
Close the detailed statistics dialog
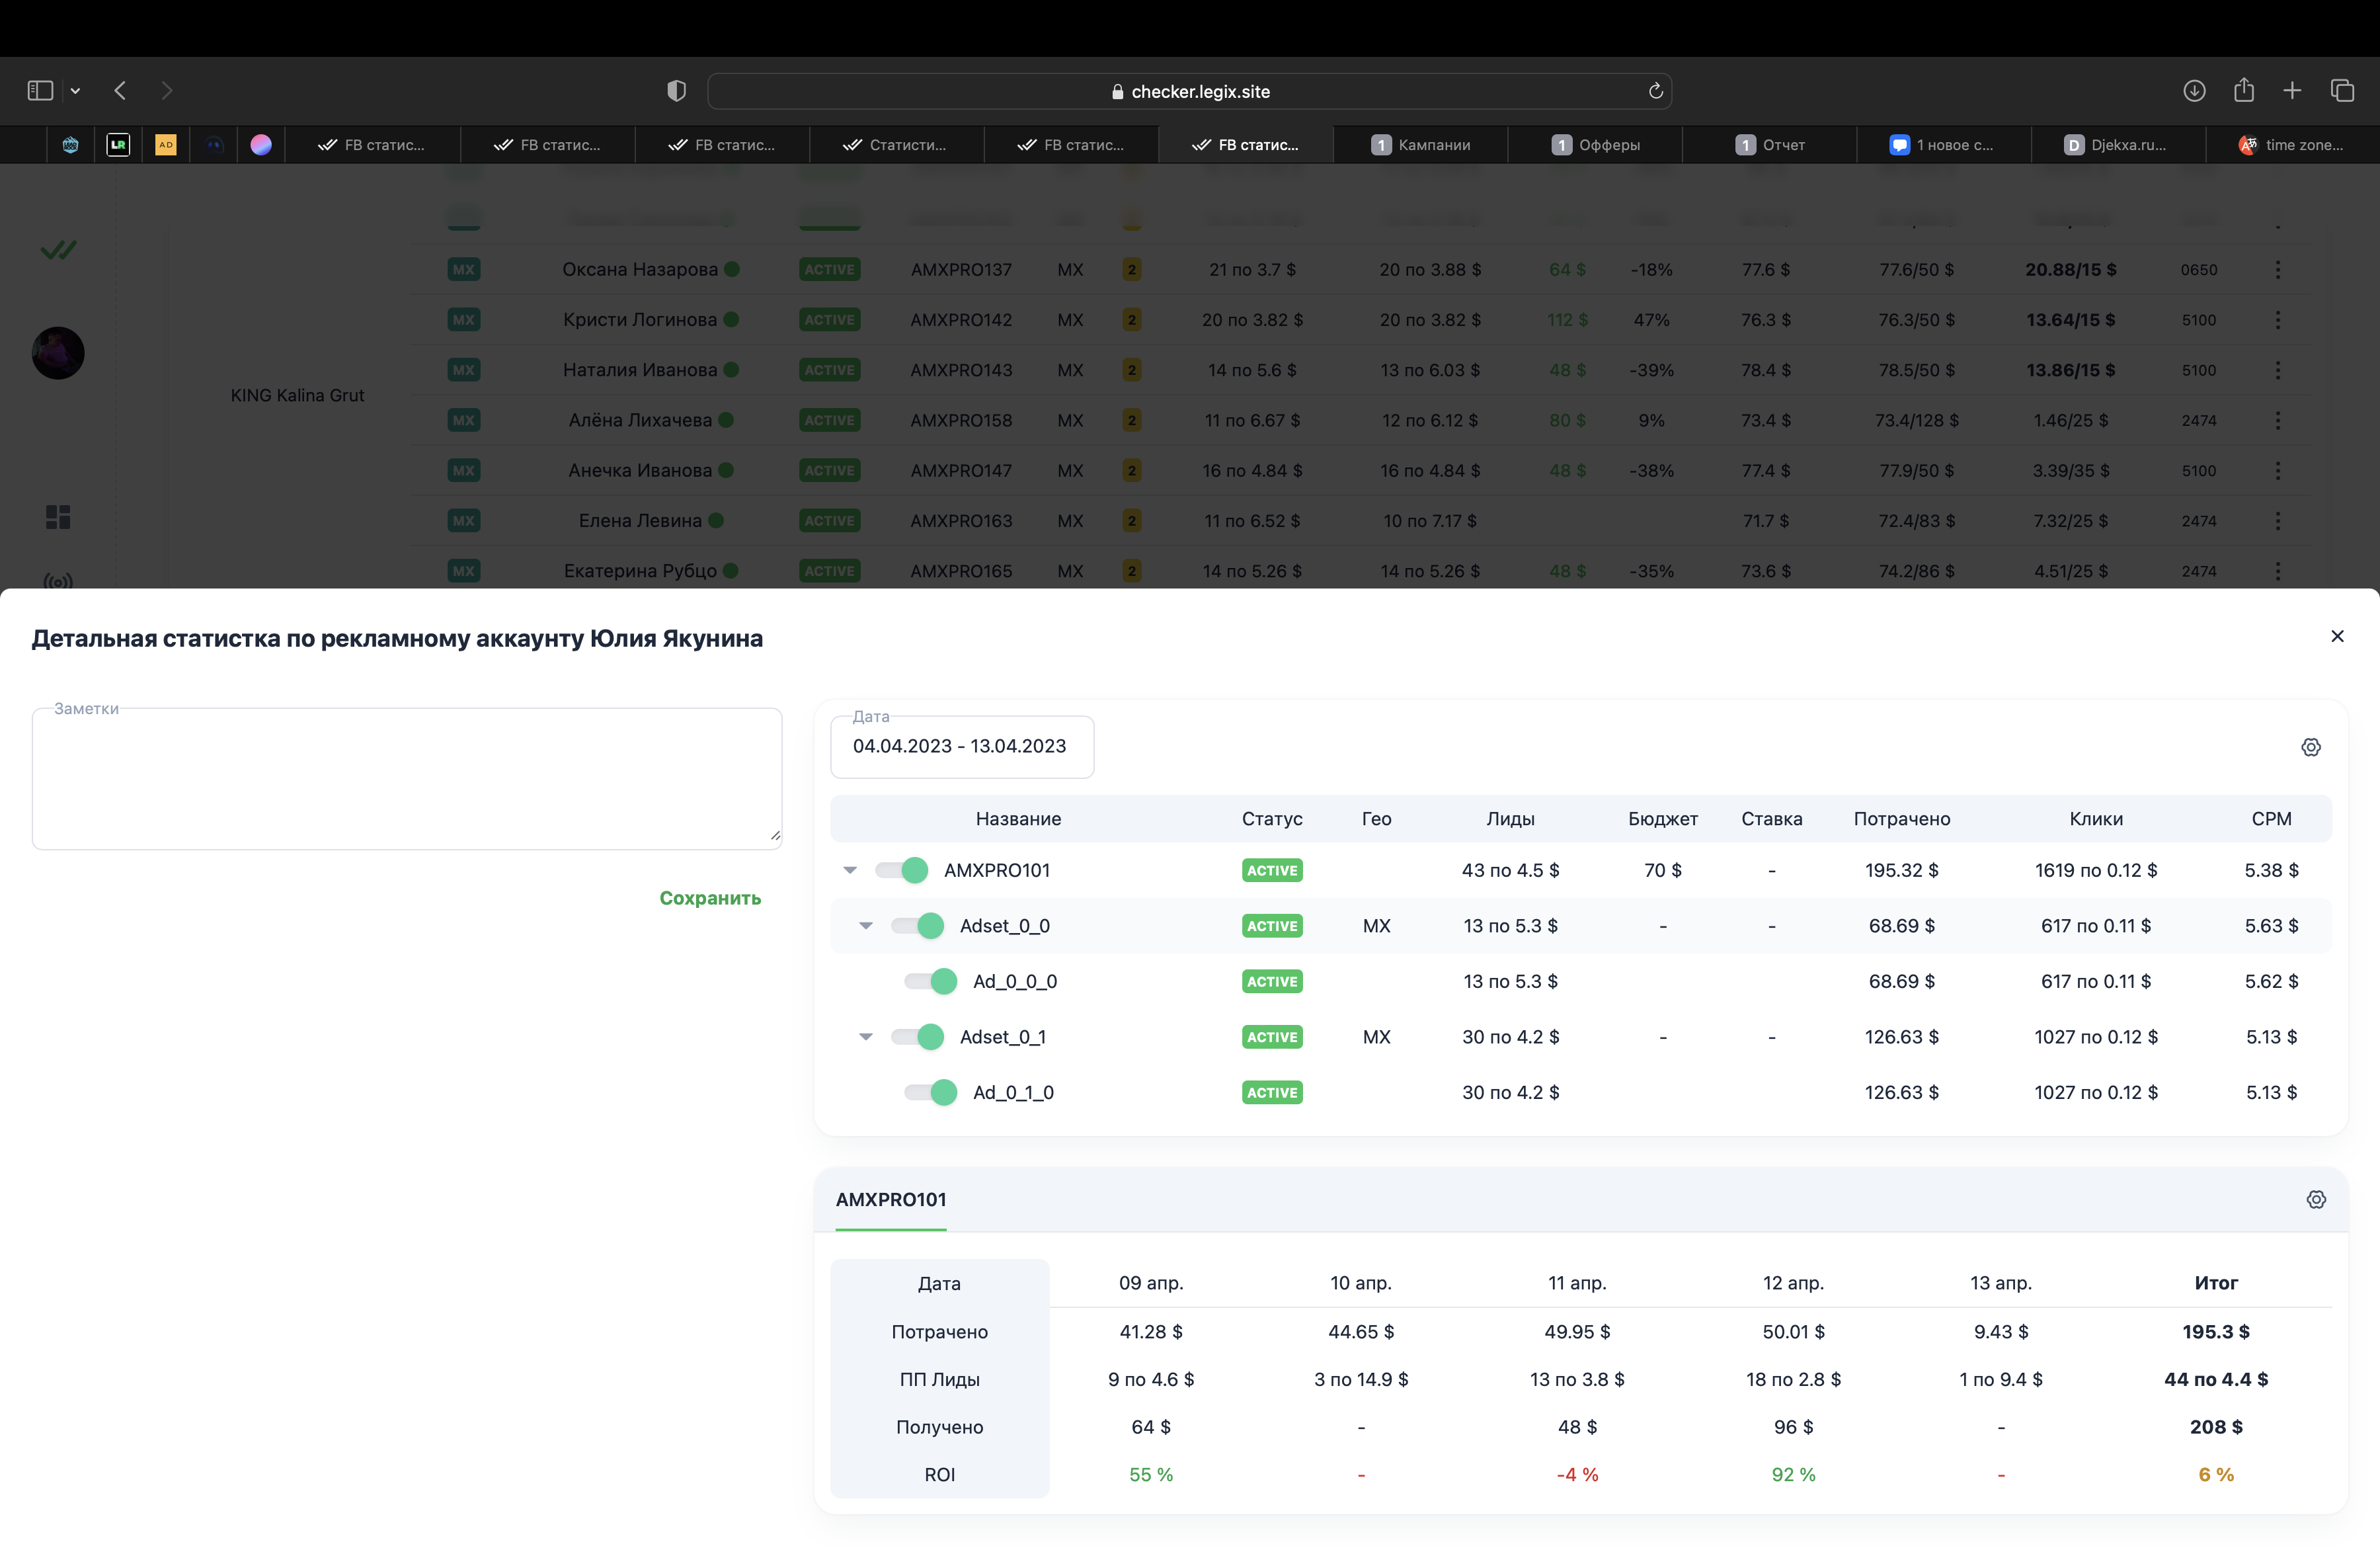2337,636
